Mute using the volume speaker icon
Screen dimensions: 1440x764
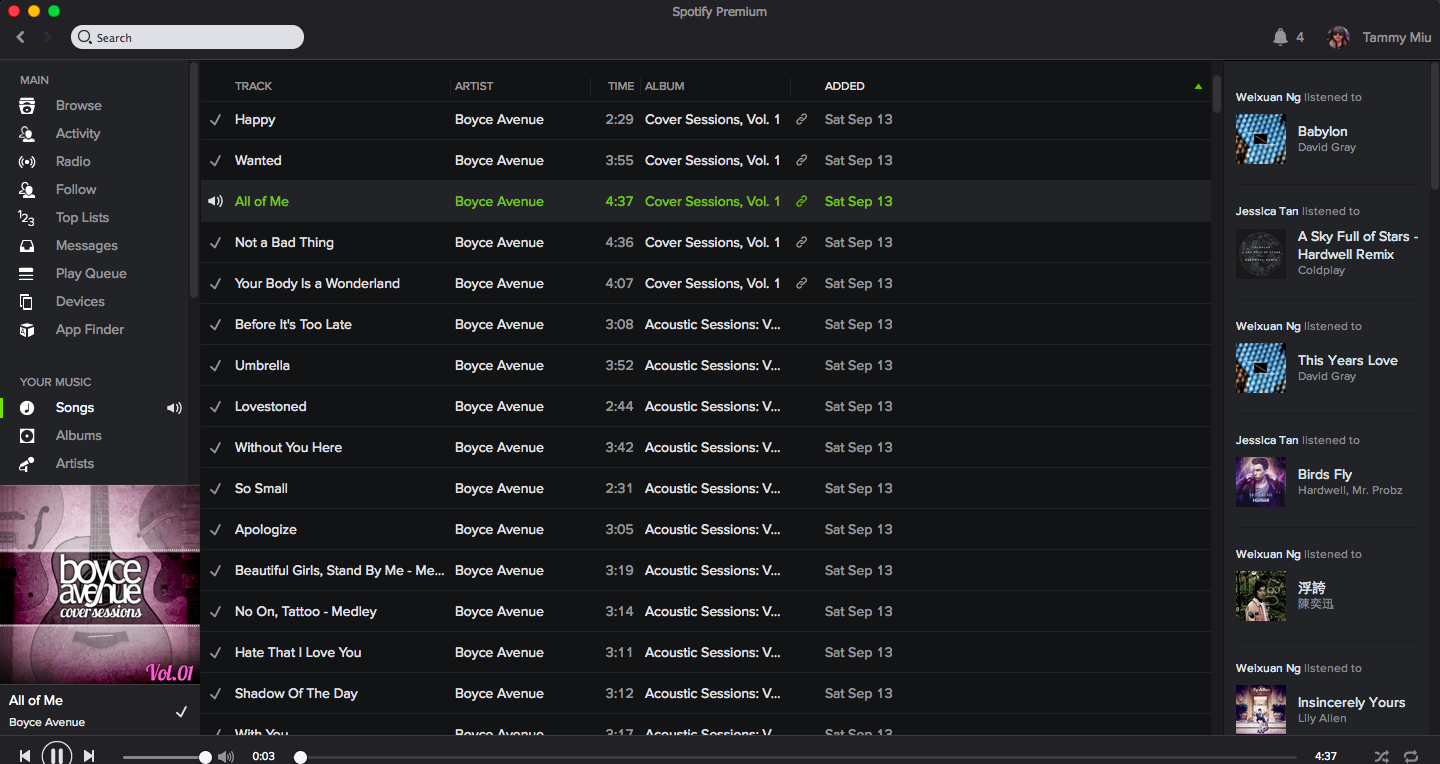pyautogui.click(x=226, y=757)
